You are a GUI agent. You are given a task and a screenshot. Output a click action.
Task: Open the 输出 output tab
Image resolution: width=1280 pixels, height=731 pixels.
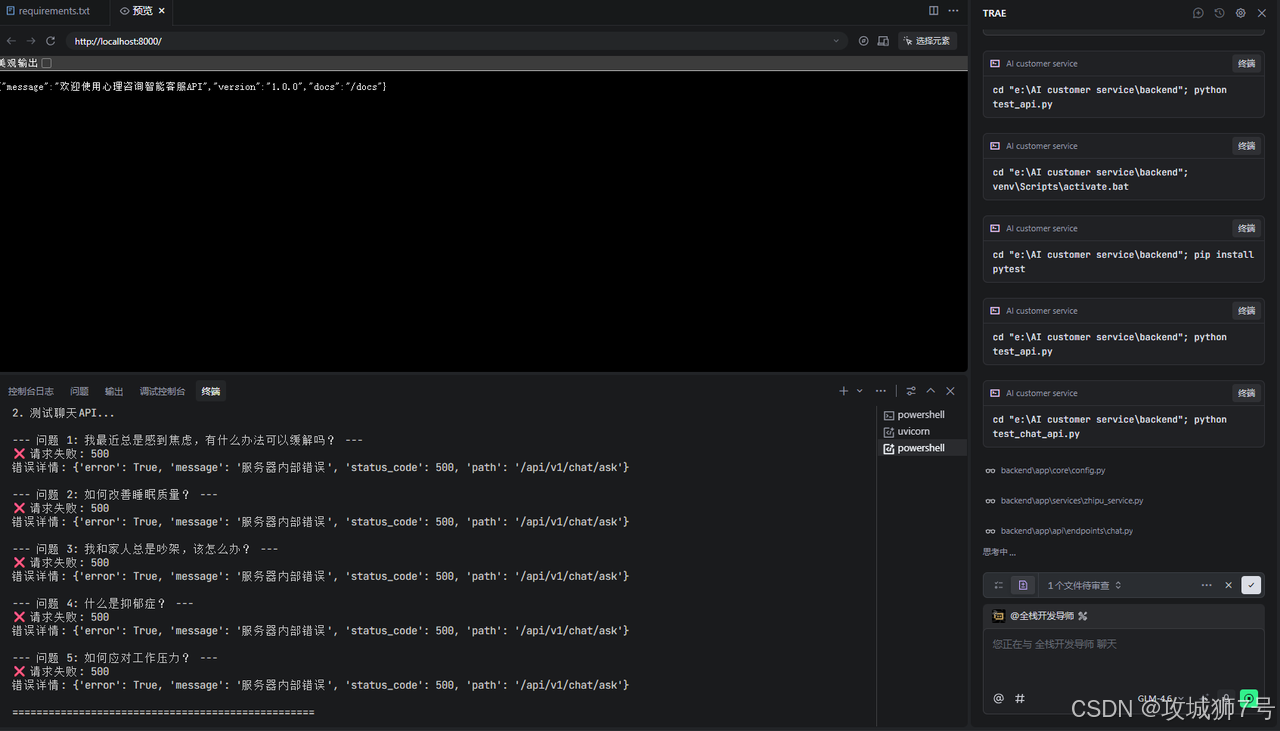pos(114,391)
